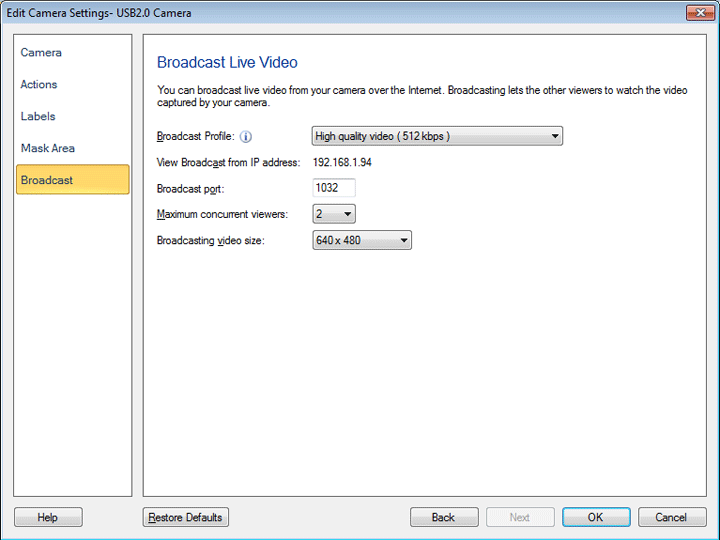
Task: Click the Broadcast port input field
Action: 334,188
